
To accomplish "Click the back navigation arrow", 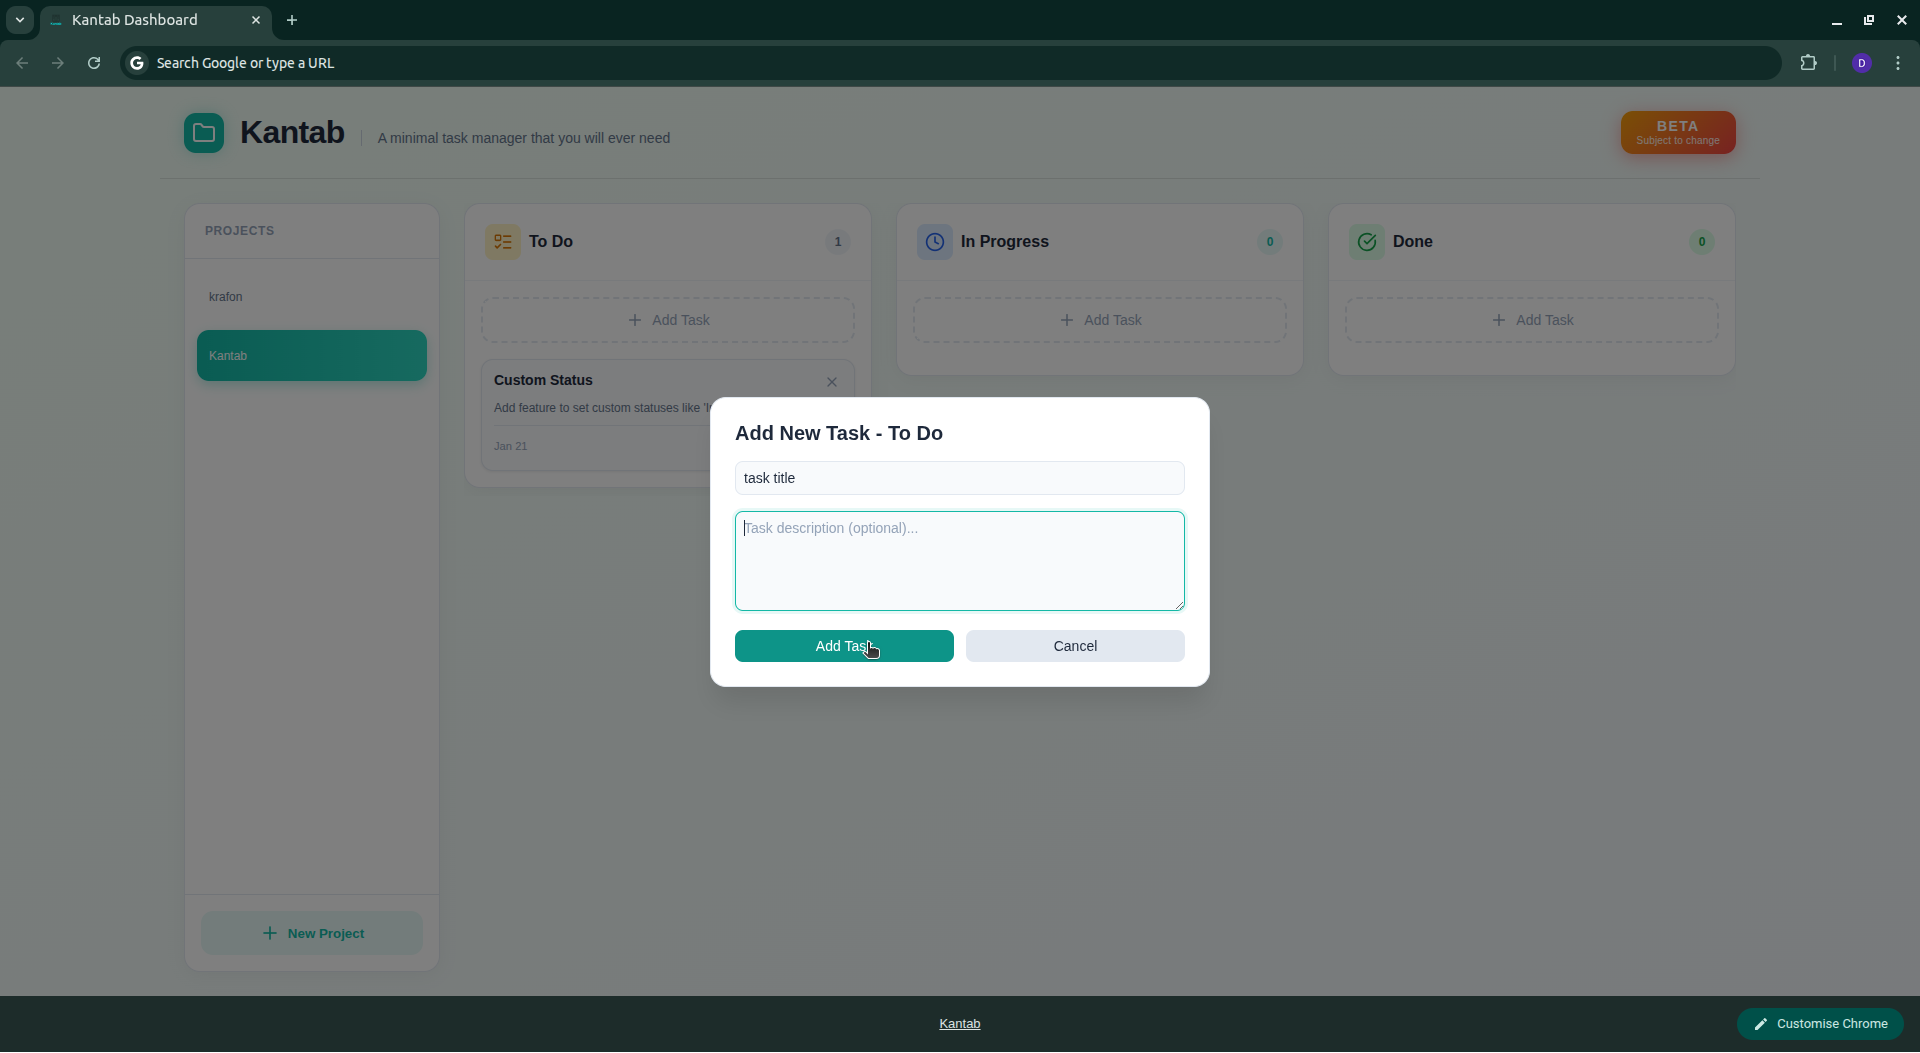I will point(21,62).
